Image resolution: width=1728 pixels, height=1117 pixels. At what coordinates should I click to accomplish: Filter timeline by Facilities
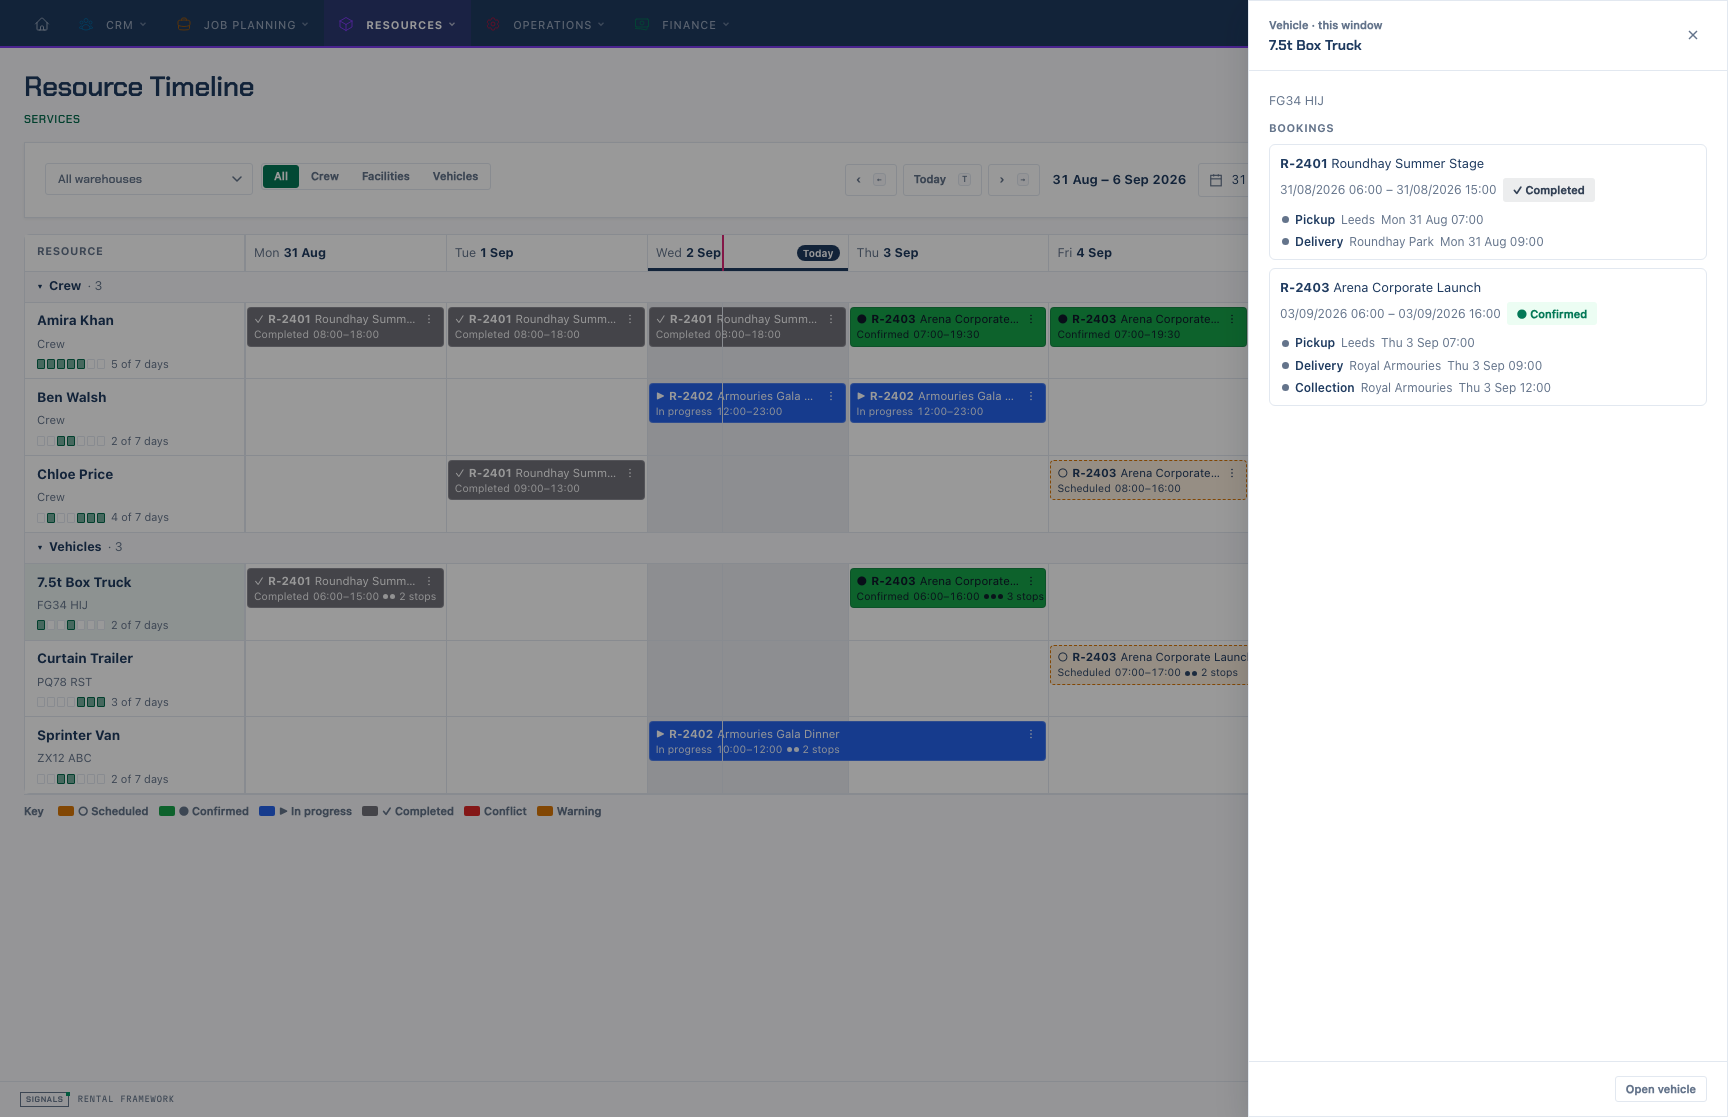[386, 176]
